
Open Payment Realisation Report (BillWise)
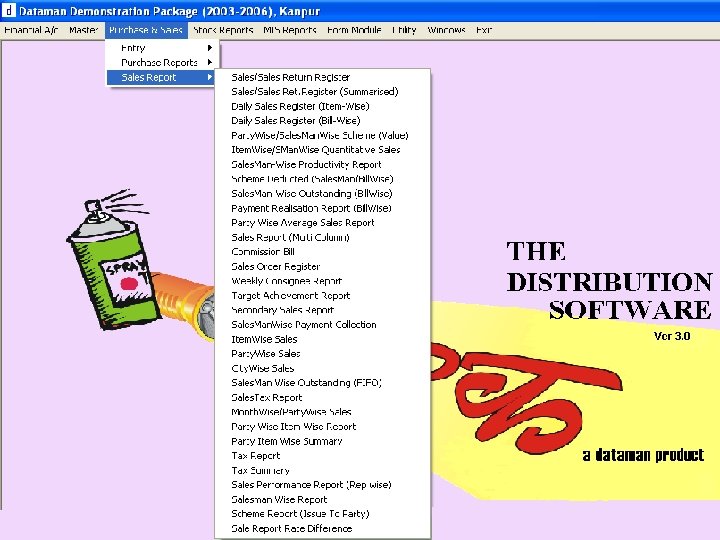coord(322,208)
